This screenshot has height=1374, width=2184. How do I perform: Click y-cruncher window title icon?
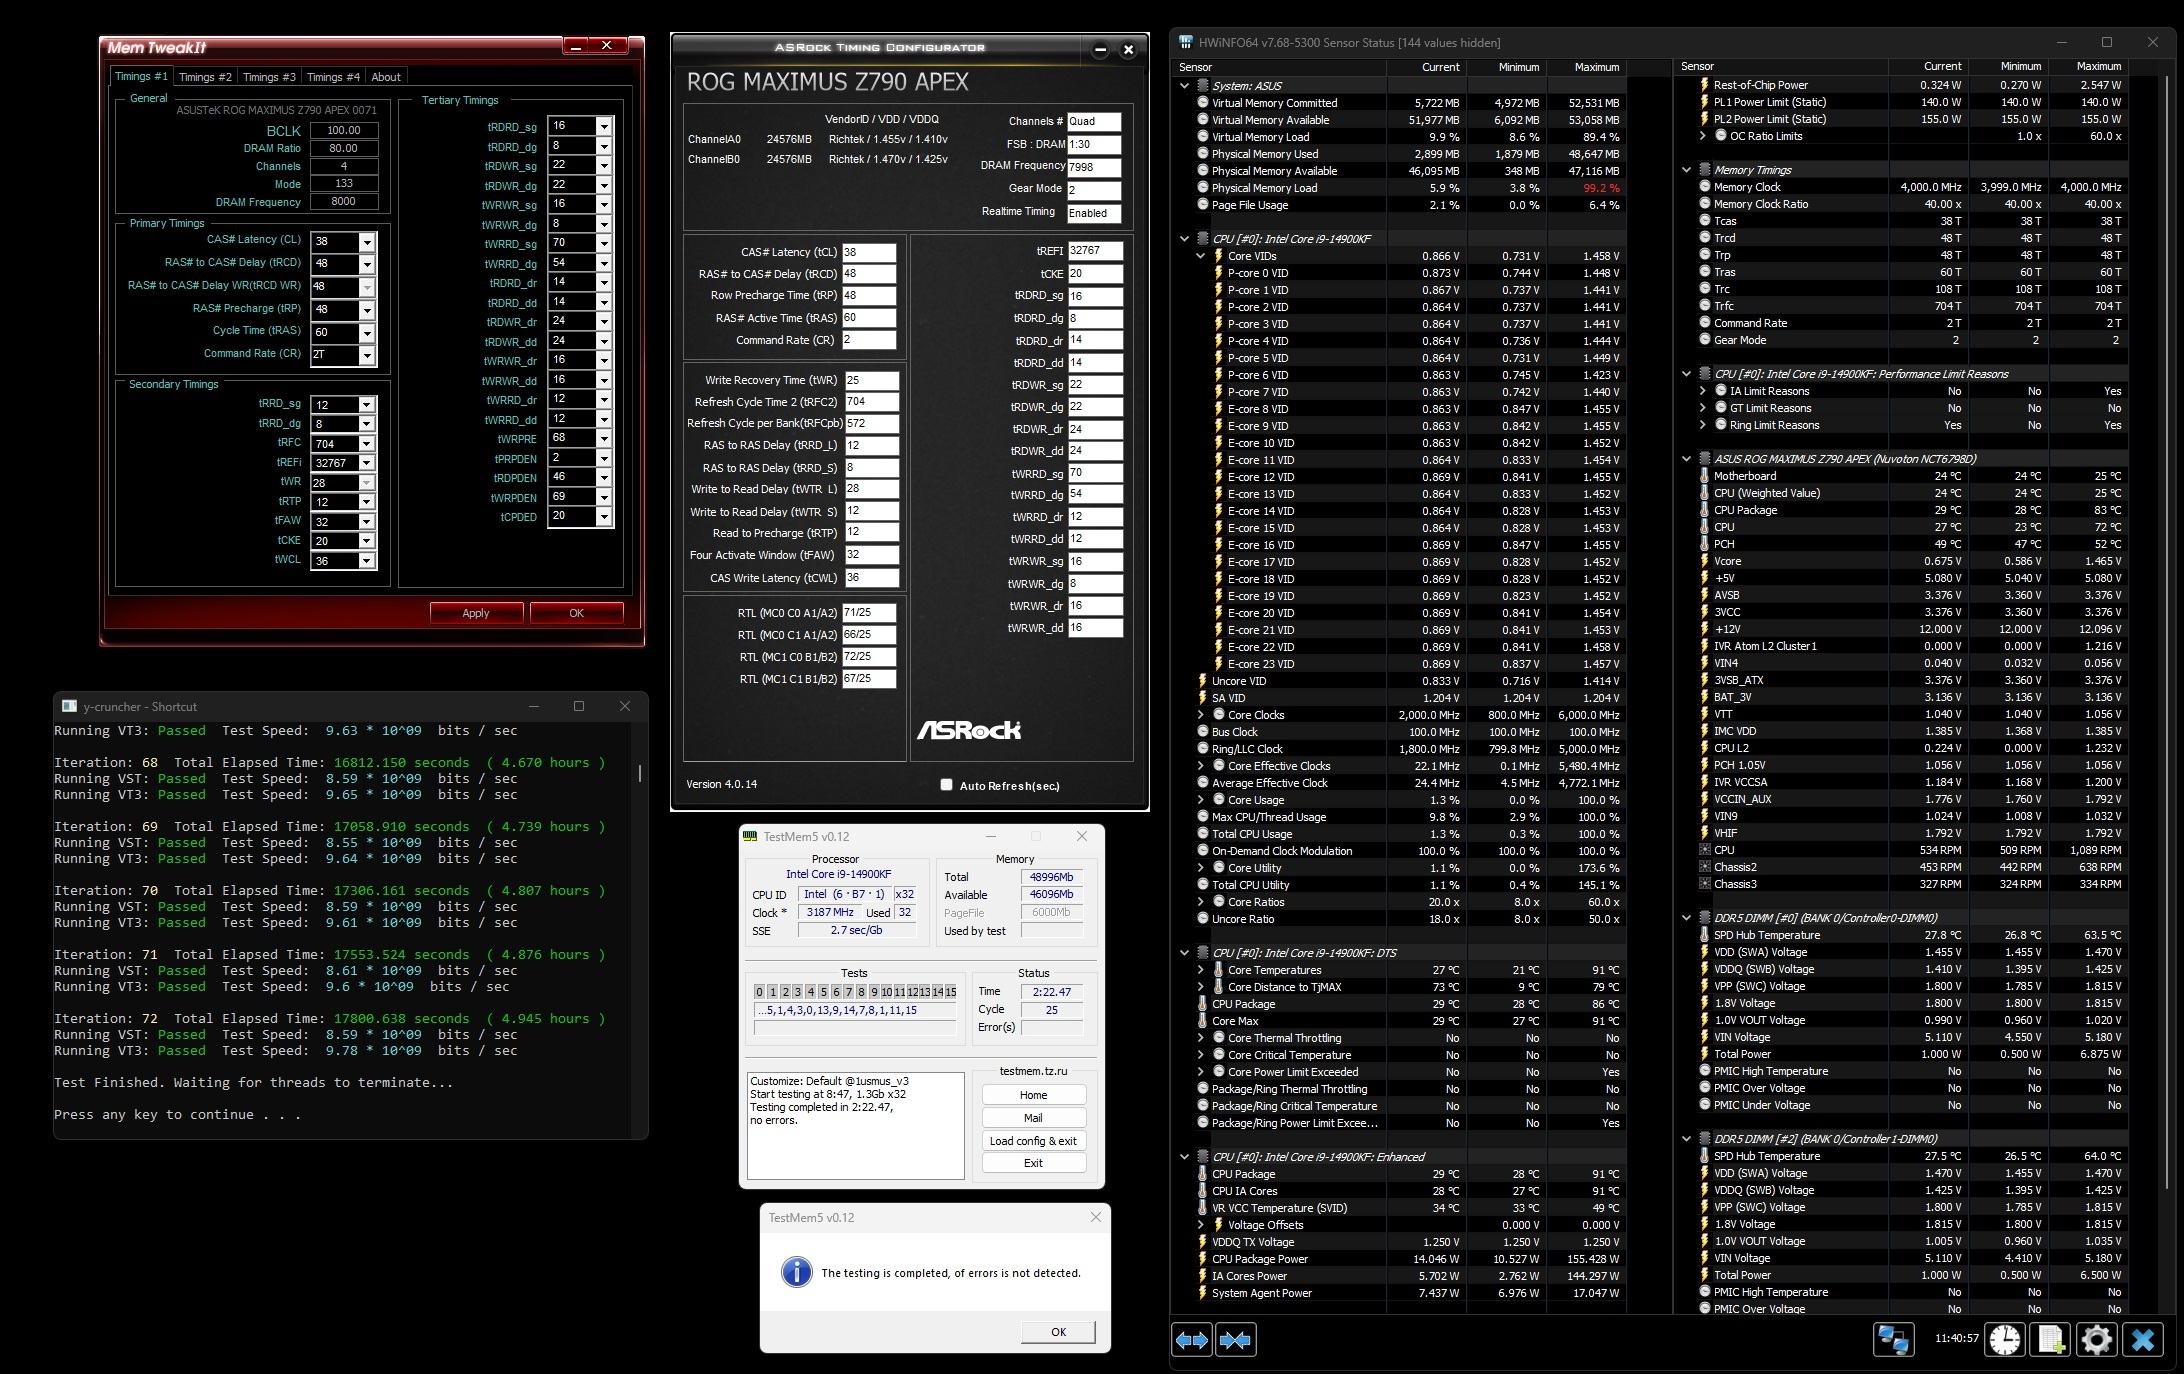coord(69,706)
